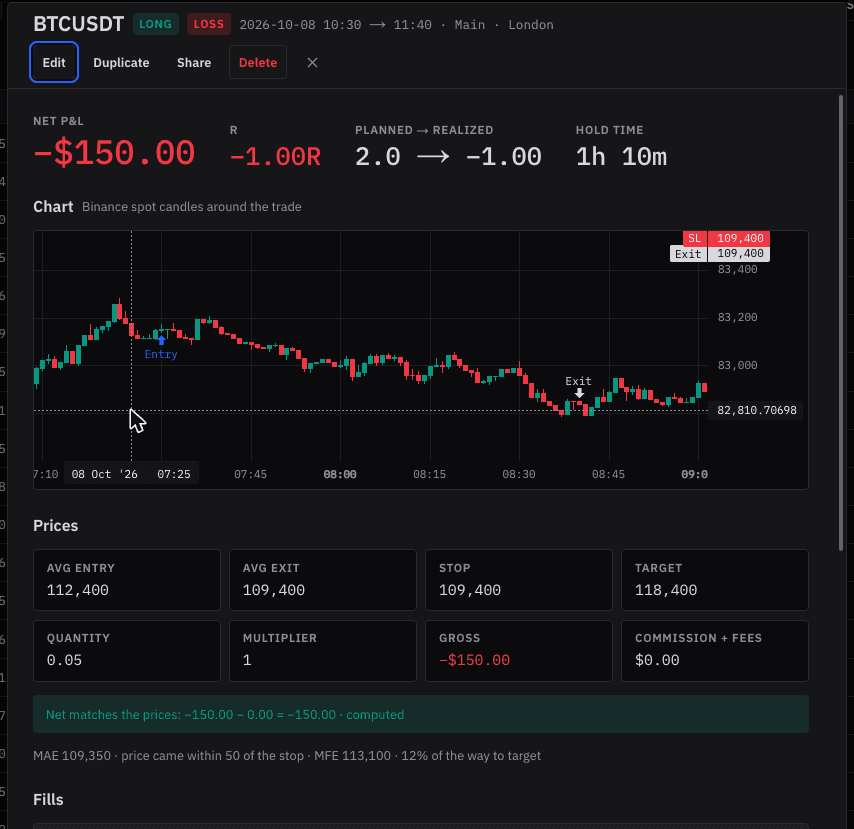The image size is (854, 829).
Task: Select the AVG EXIT 109,400 card
Action: tap(323, 580)
